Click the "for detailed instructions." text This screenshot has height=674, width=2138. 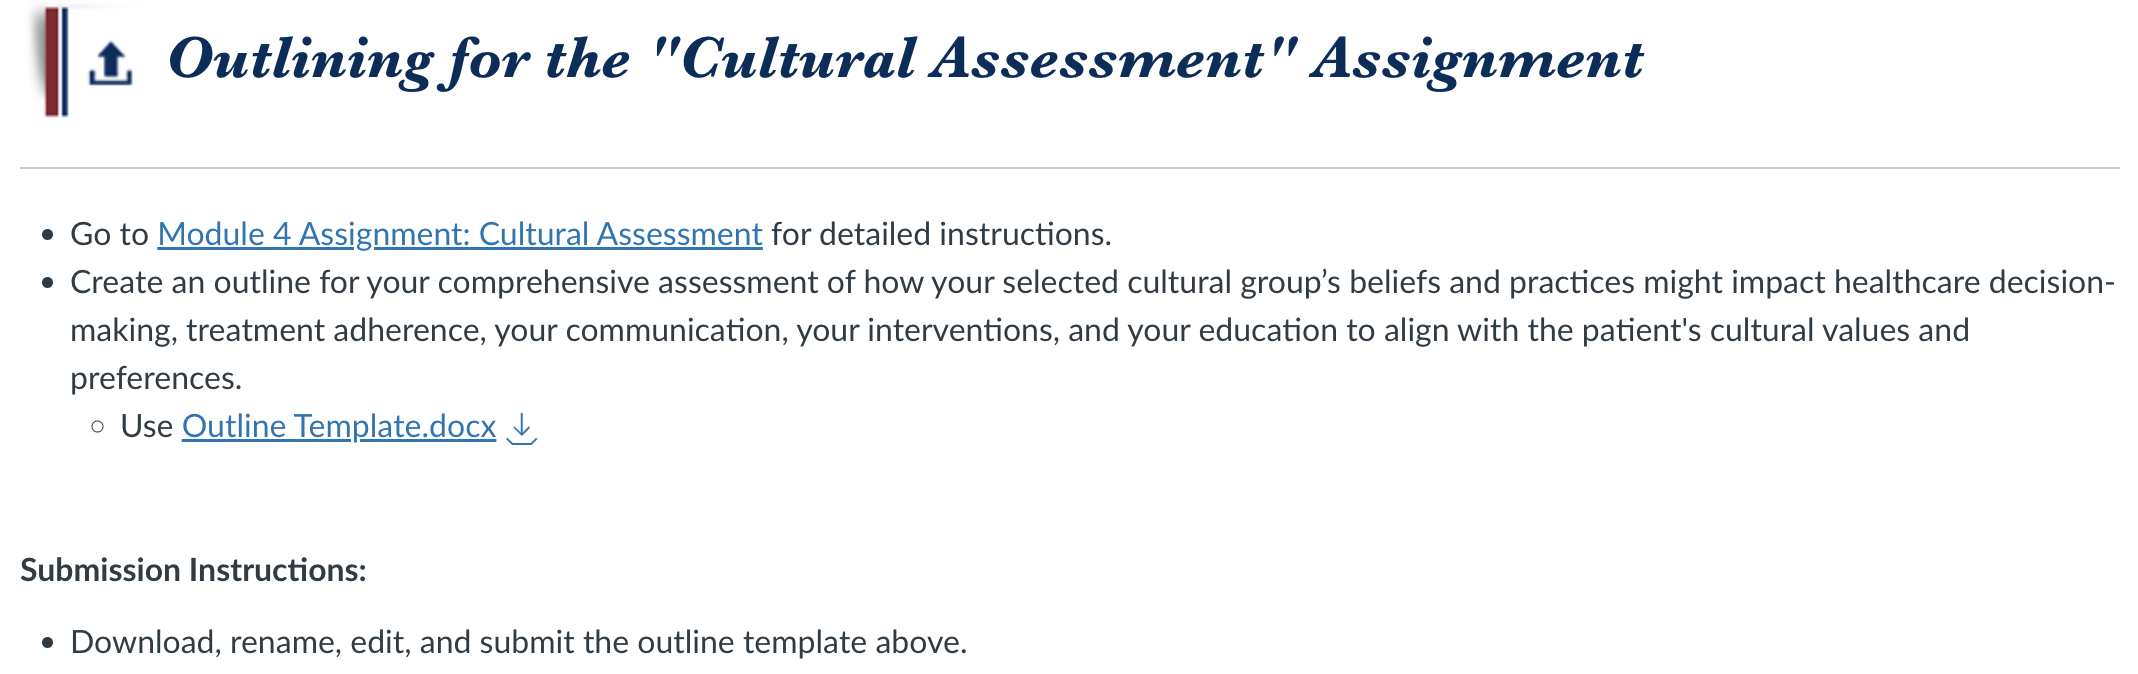[x=941, y=234]
